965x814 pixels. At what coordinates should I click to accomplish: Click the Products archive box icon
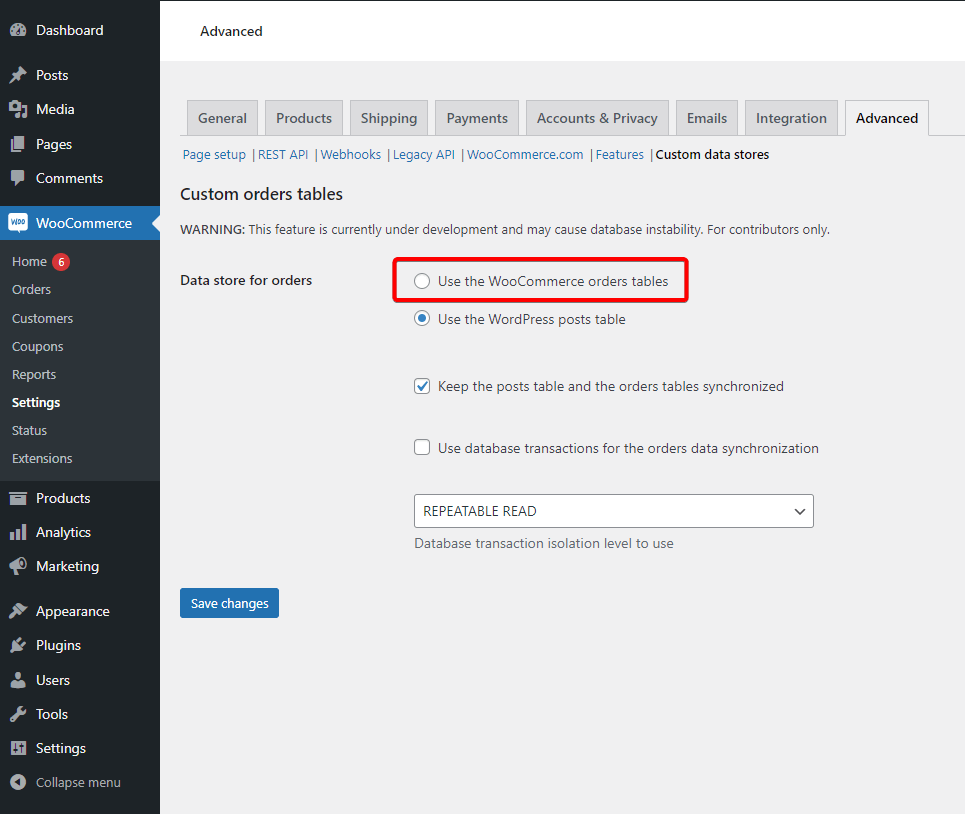click(x=18, y=498)
